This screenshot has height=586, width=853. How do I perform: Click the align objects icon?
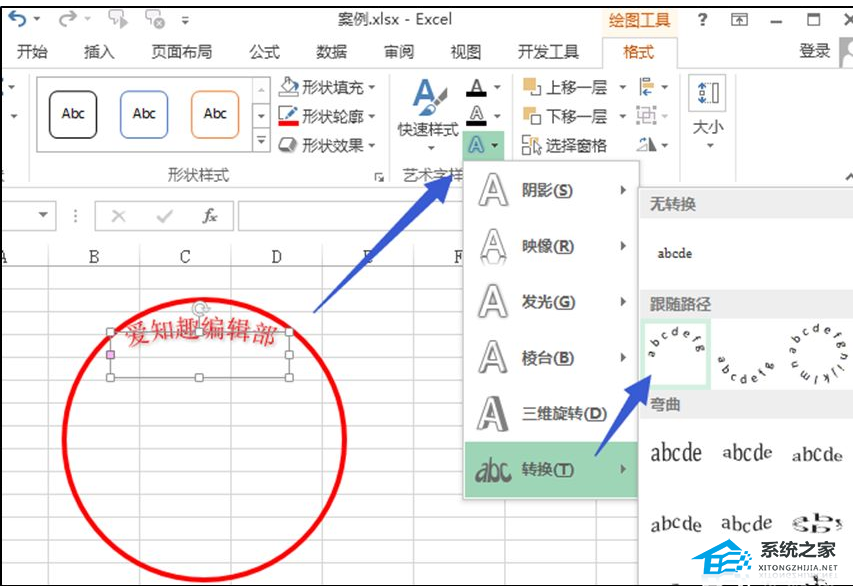tap(647, 87)
